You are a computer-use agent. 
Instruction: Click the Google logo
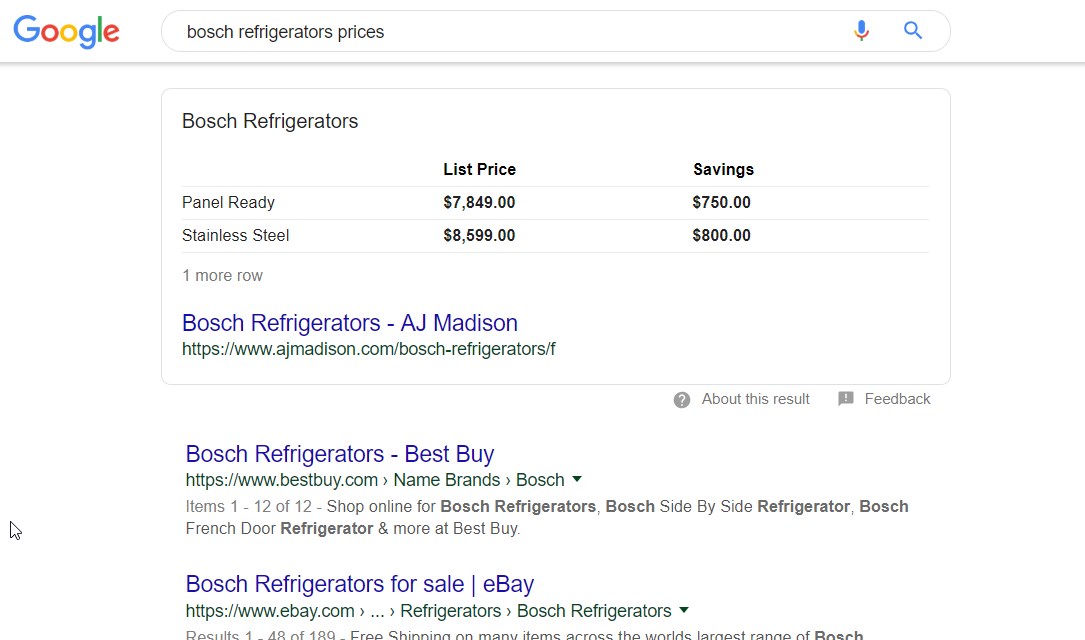point(66,31)
